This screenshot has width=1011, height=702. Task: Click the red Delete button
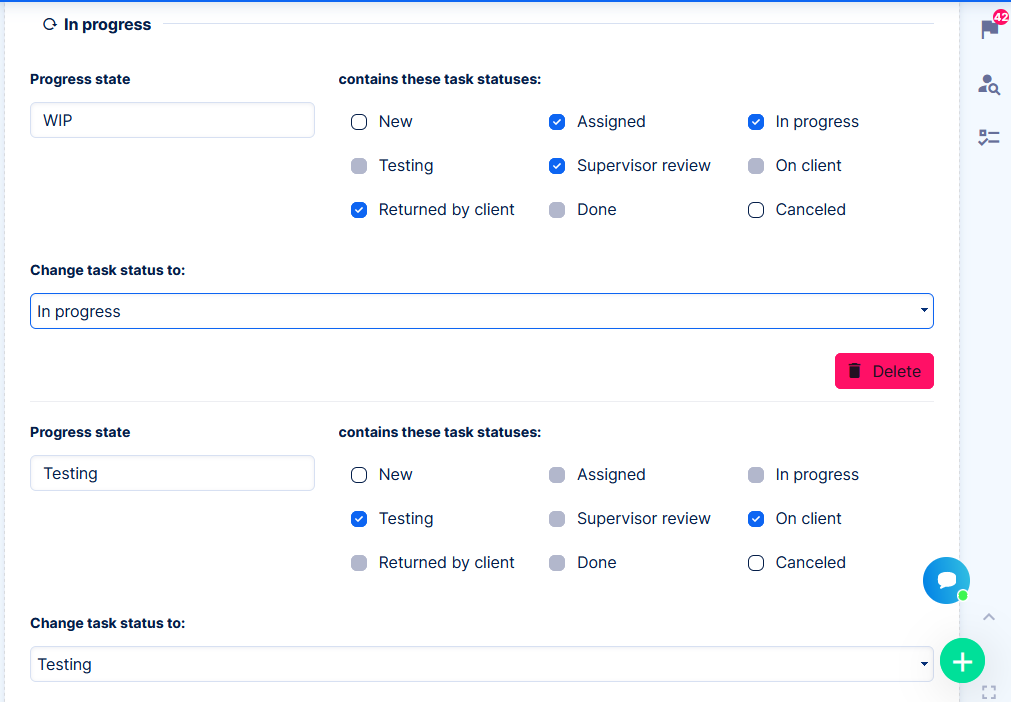[x=884, y=371]
